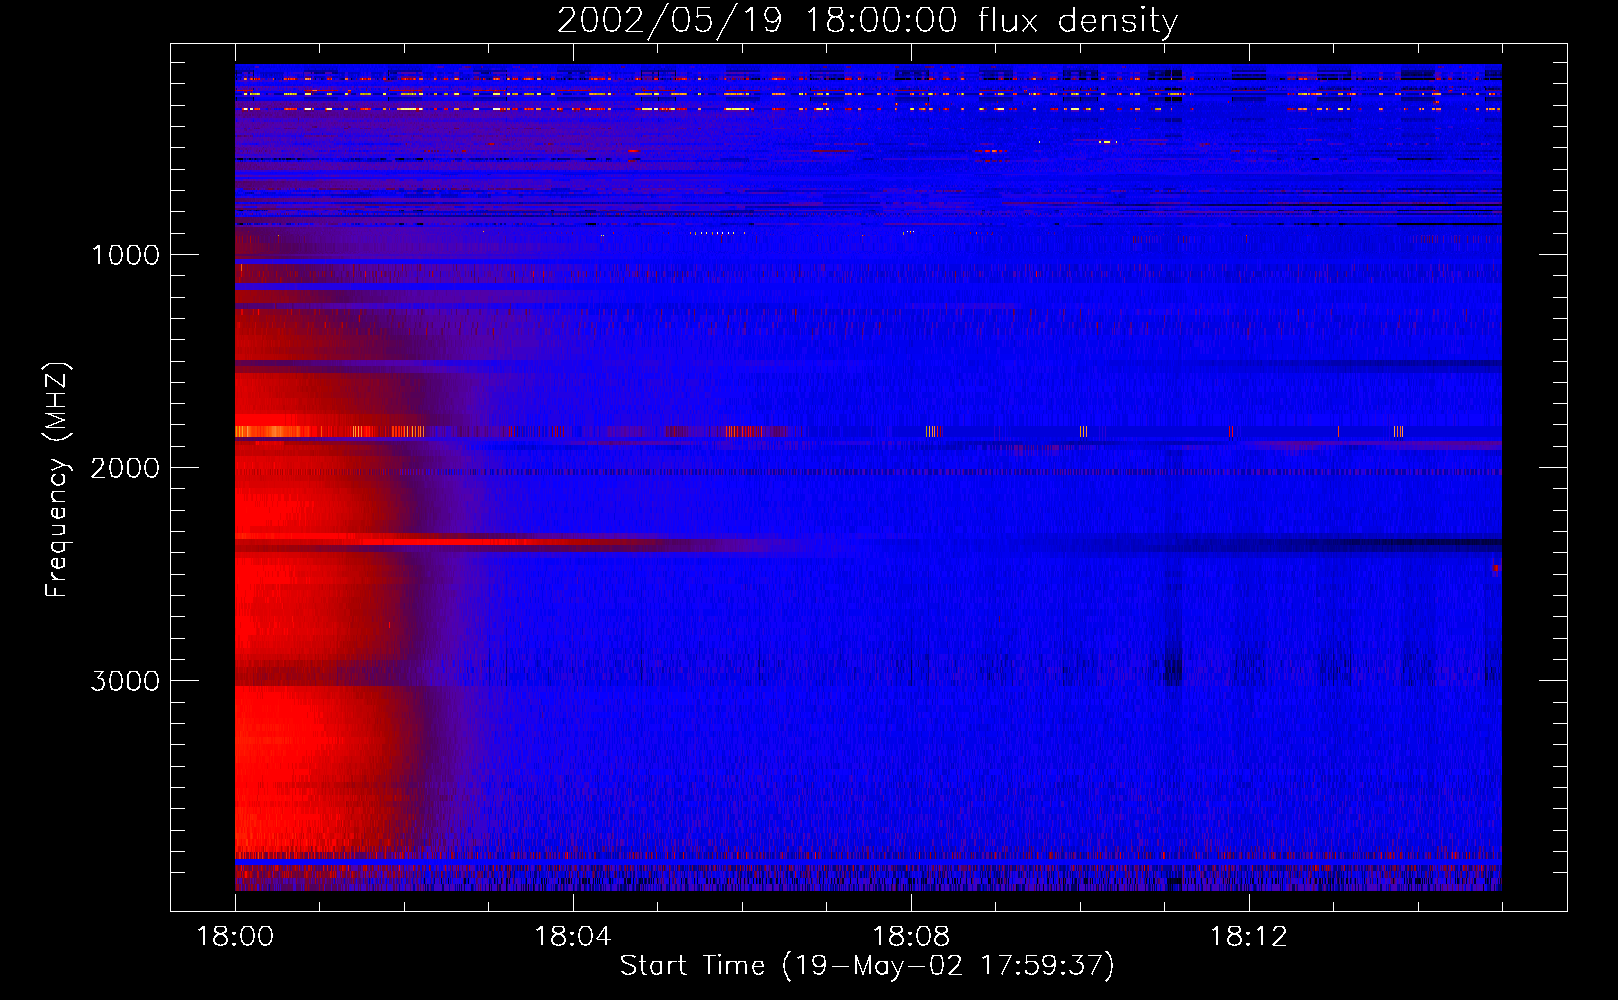Click the 18:04 time tick label
1618x1000 pixels.
(x=573, y=937)
